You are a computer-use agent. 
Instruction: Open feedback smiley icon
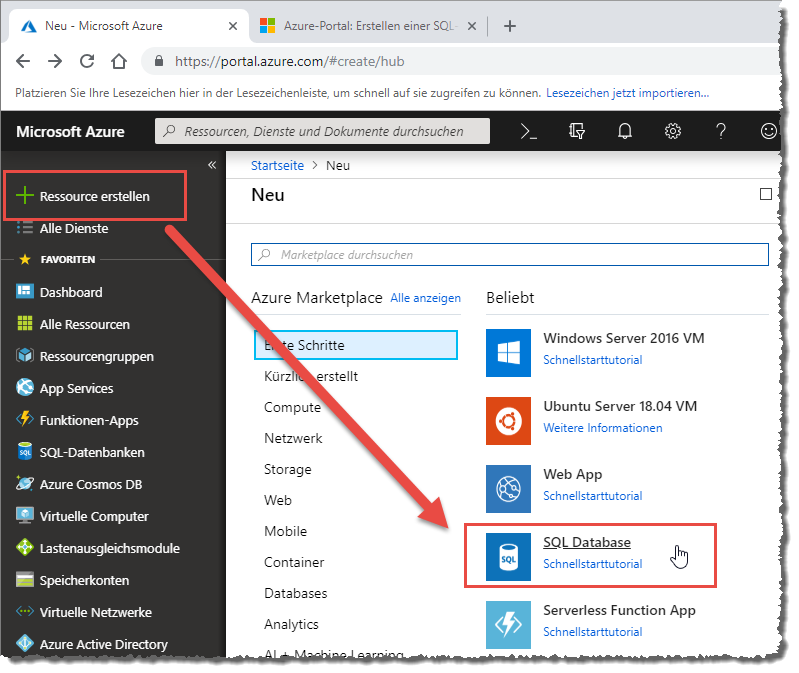768,131
